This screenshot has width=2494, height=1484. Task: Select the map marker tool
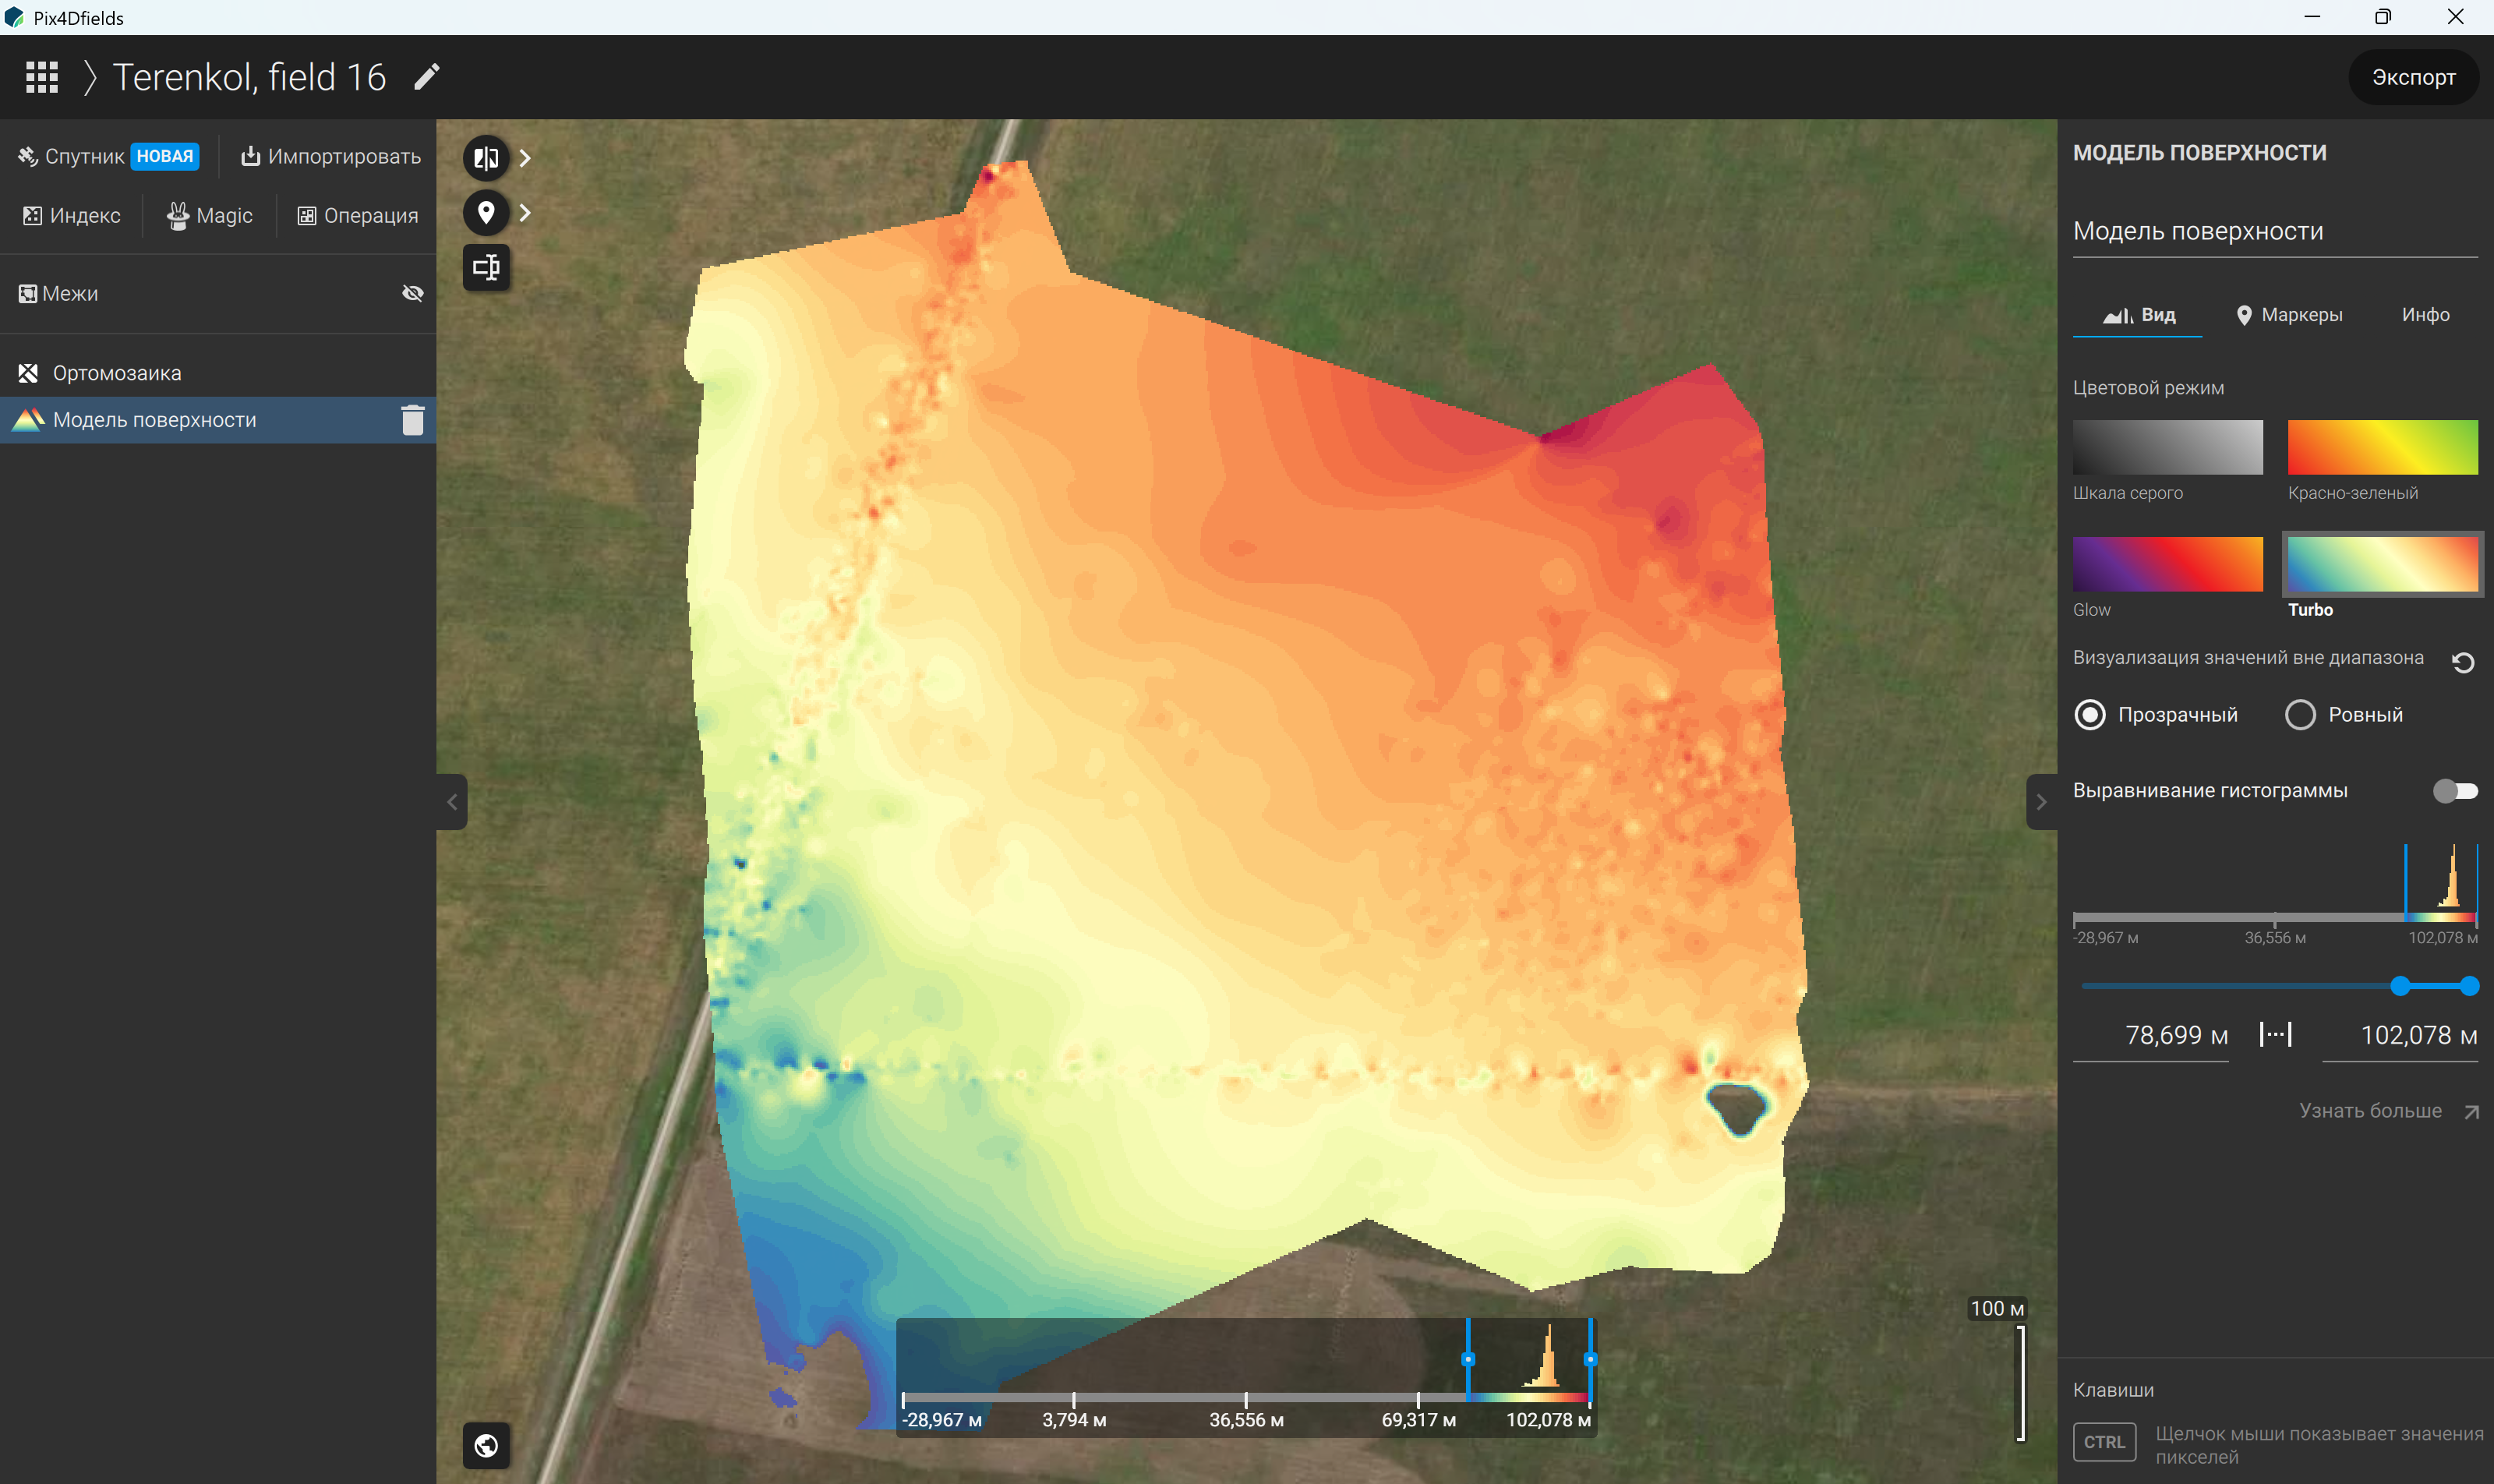pos(486,212)
